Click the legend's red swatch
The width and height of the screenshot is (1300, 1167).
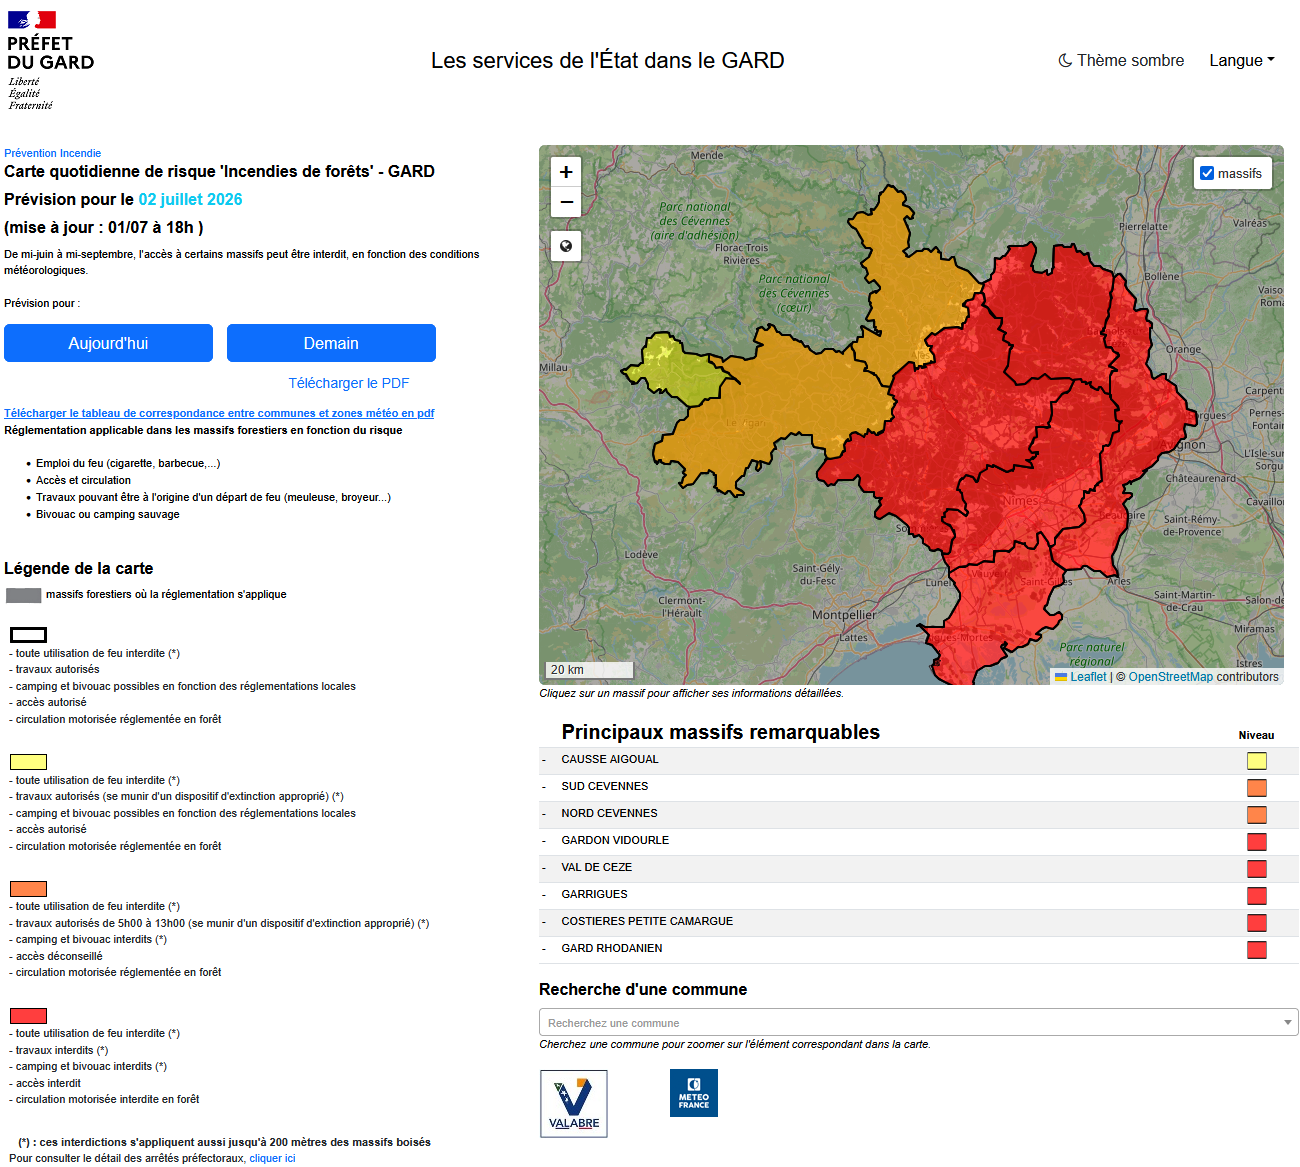28,1016
